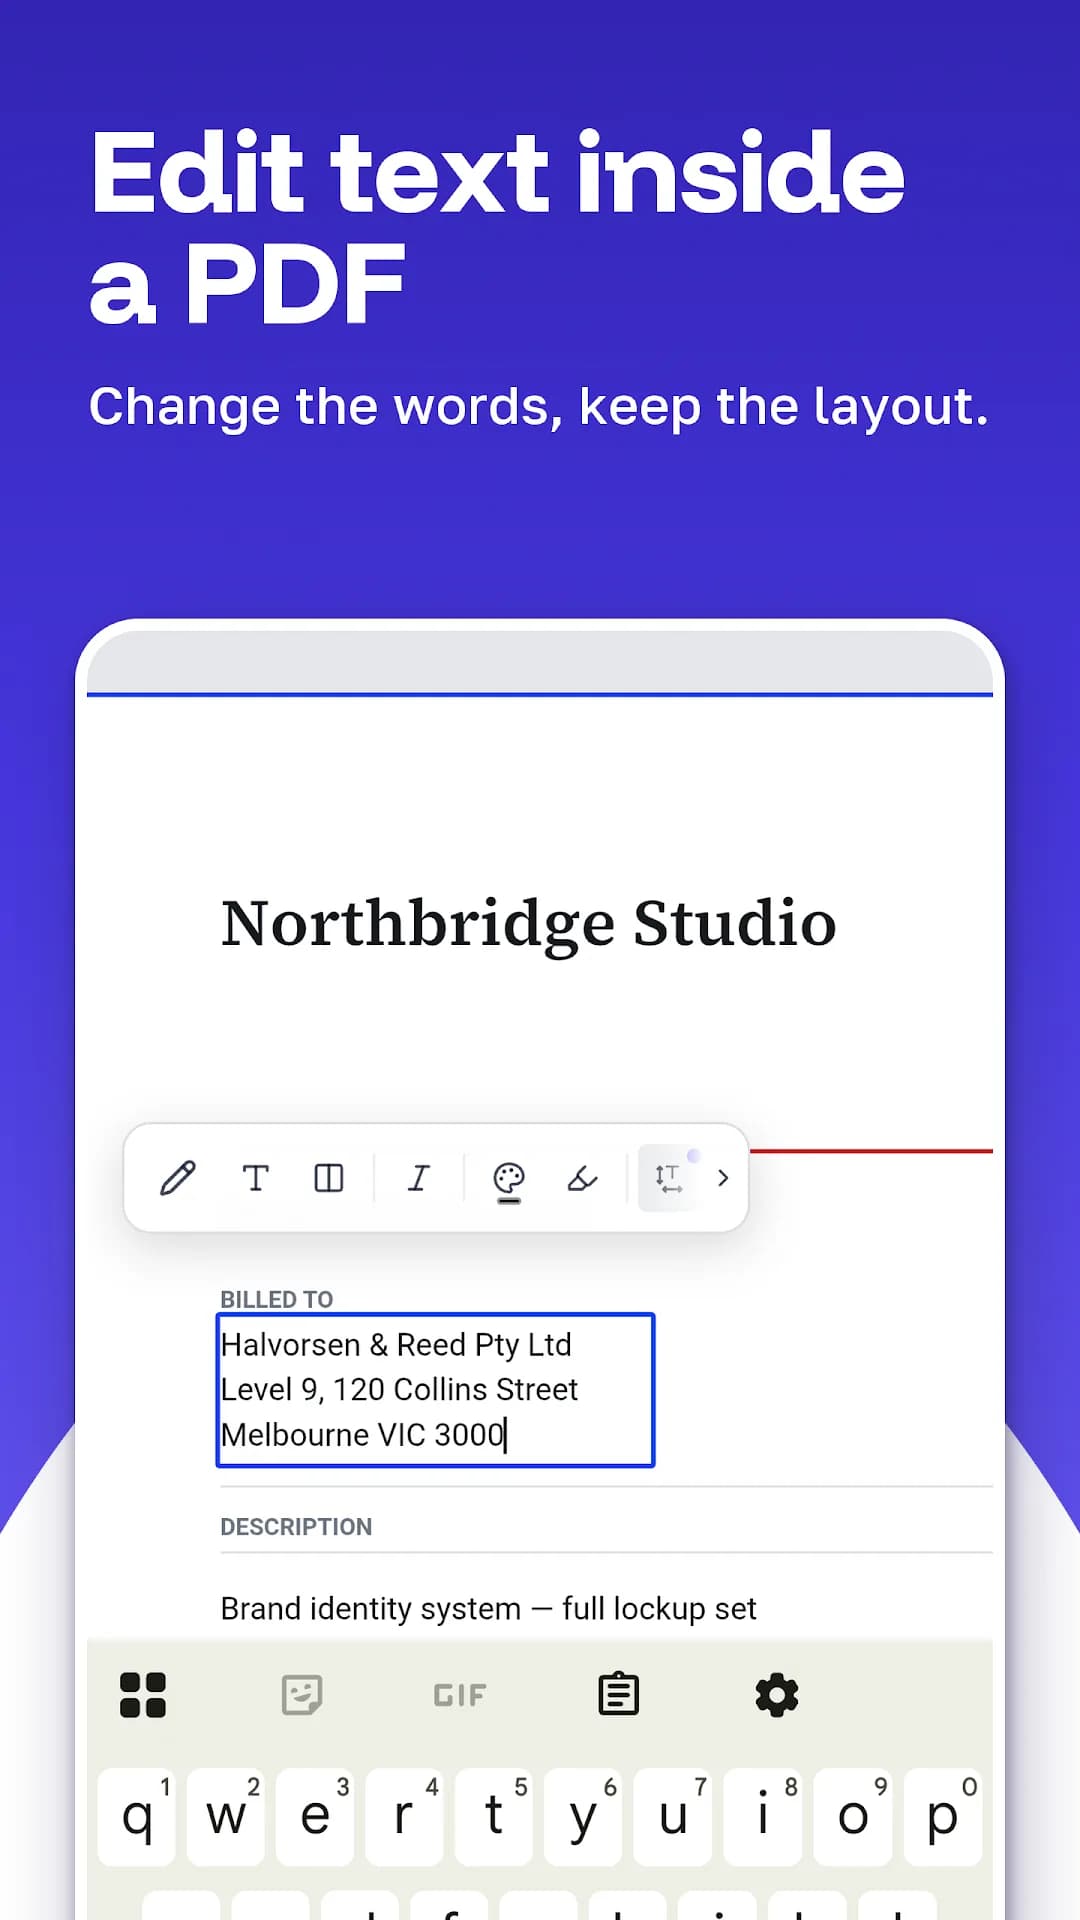This screenshot has width=1080, height=1920.
Task: Open the columns layout icon
Action: [x=329, y=1178]
